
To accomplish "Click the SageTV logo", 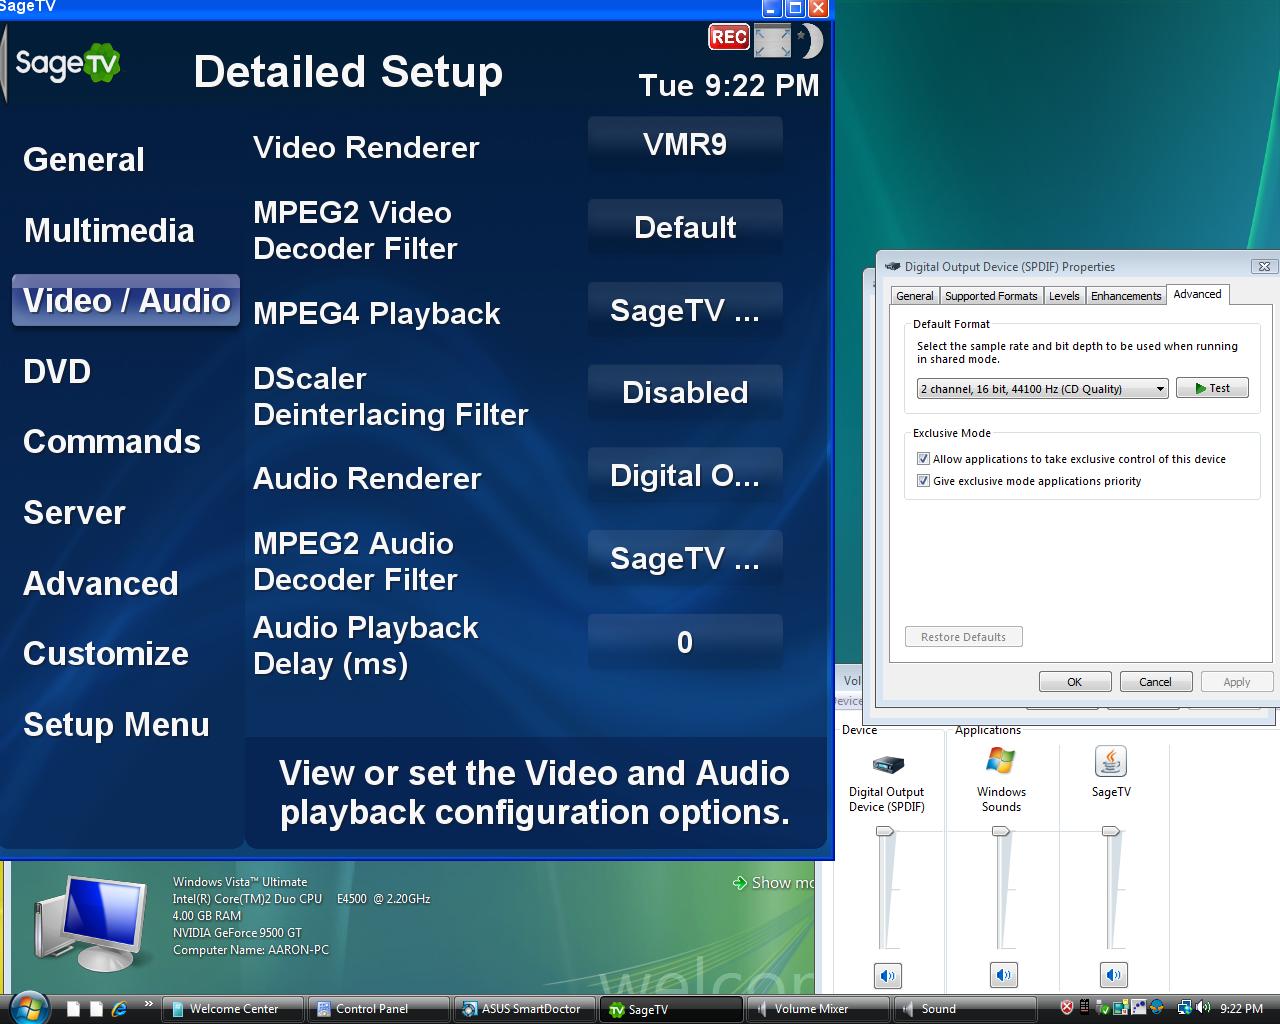I will pyautogui.click(x=66, y=65).
